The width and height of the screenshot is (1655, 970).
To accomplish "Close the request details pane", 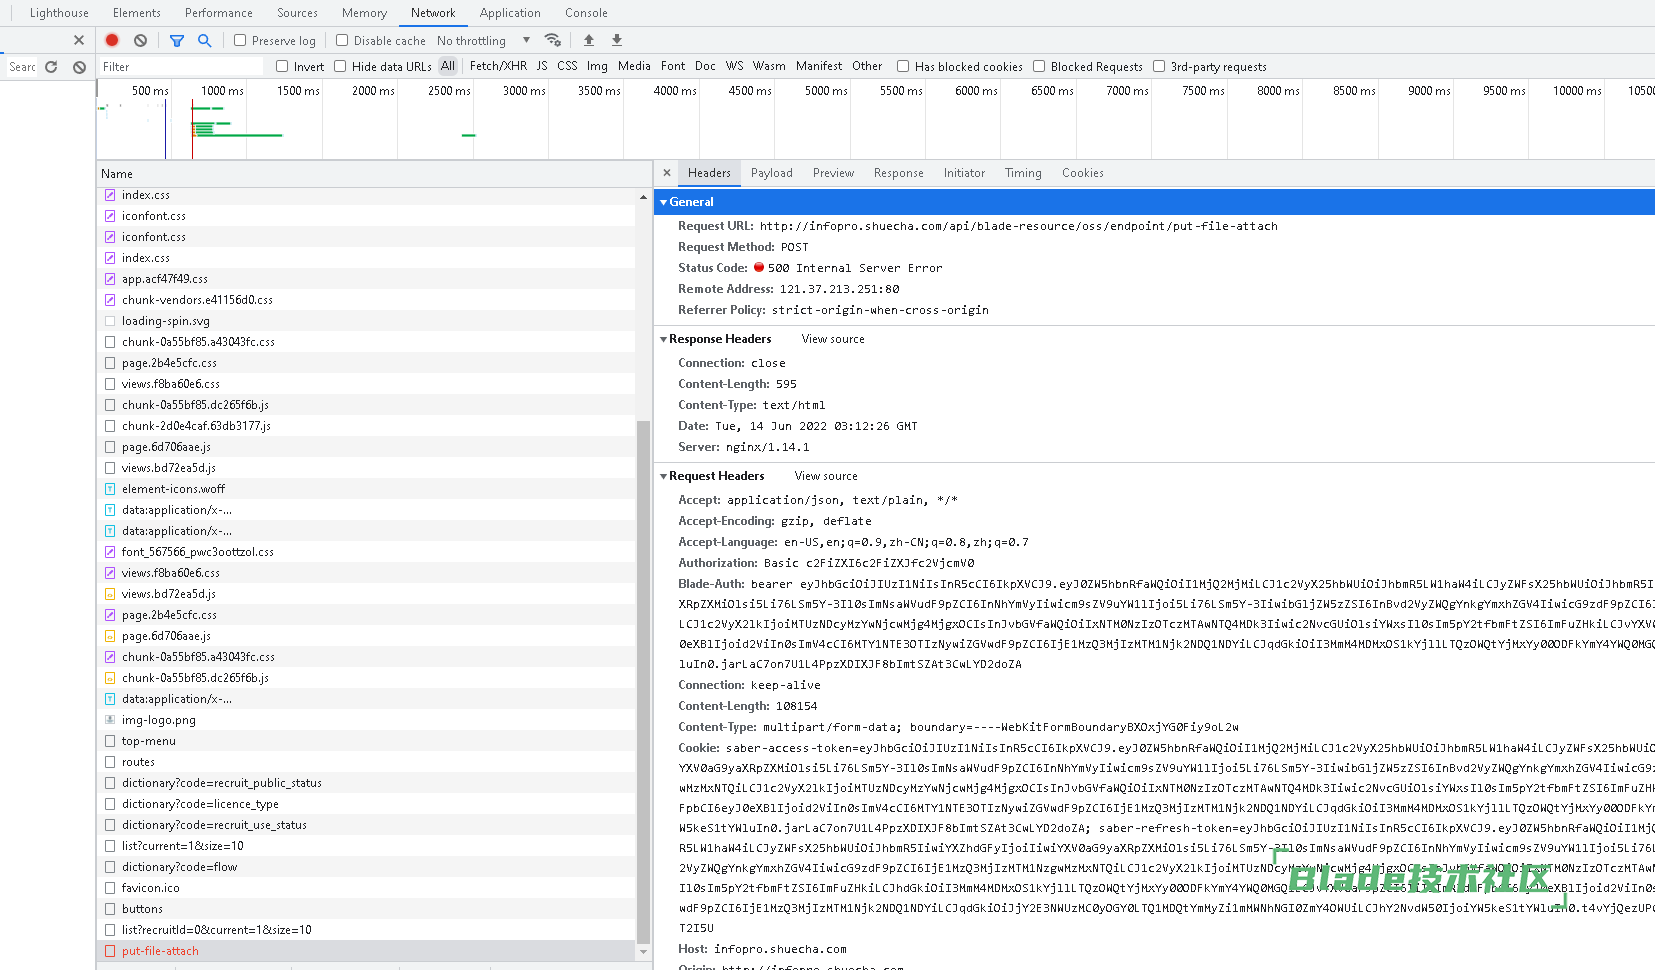I will [667, 173].
